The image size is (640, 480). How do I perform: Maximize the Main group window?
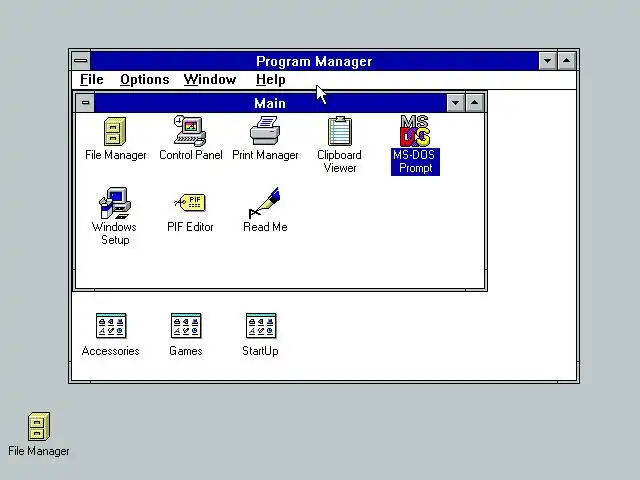(474, 102)
